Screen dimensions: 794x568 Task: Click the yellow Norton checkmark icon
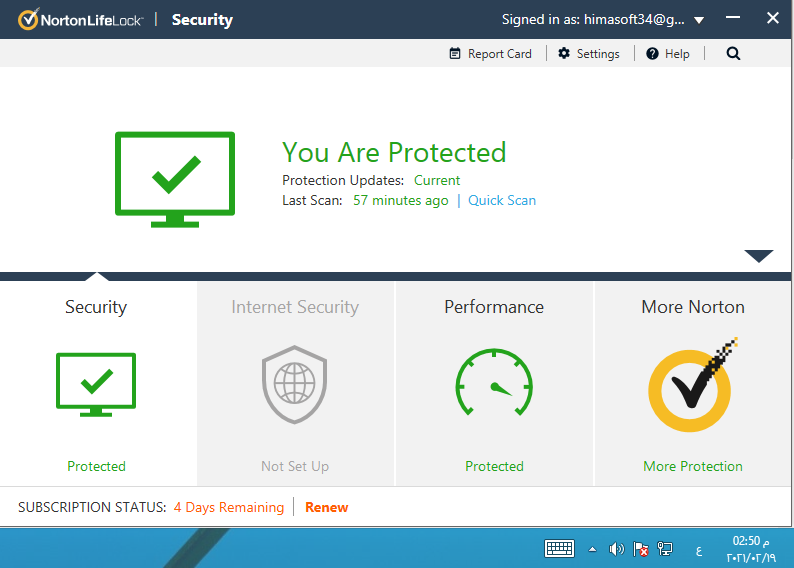[692, 386]
